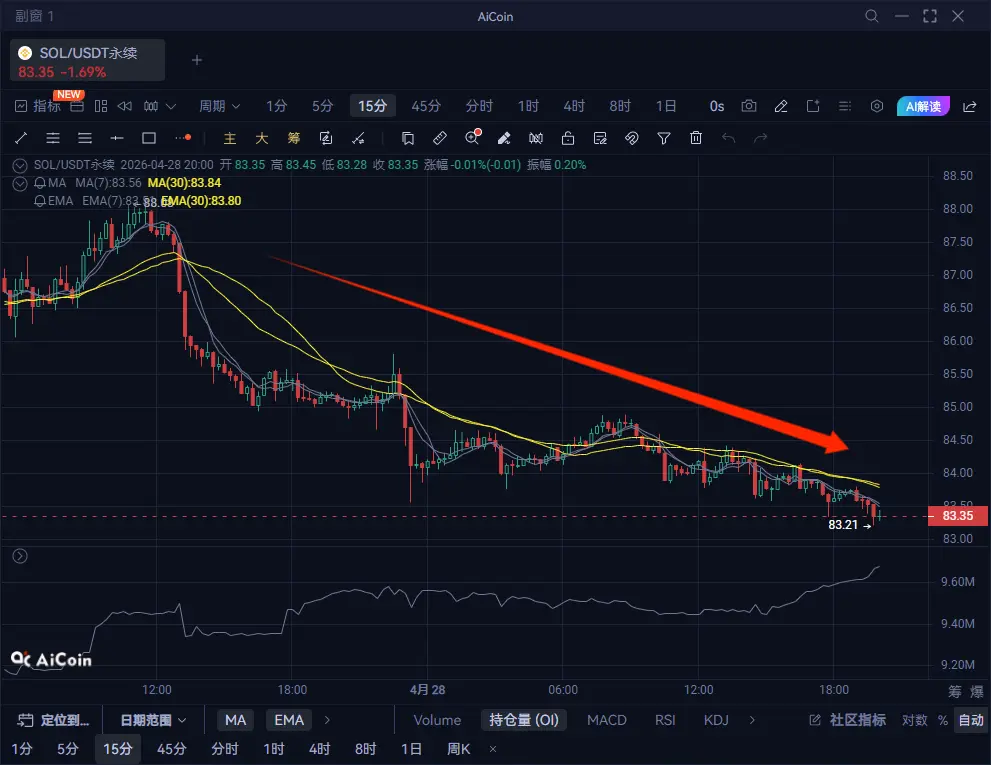Pick the eraser highlighter tool
The image size is (991, 765).
click(504, 138)
